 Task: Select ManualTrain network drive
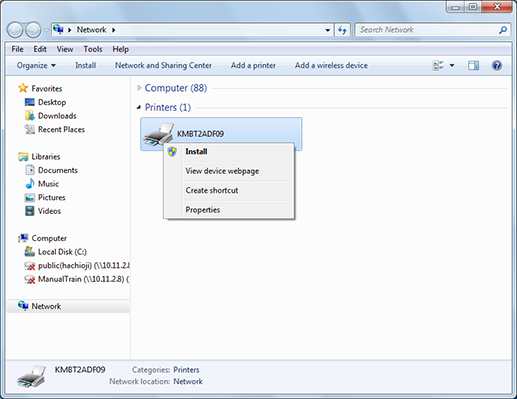pyautogui.click(x=77, y=279)
